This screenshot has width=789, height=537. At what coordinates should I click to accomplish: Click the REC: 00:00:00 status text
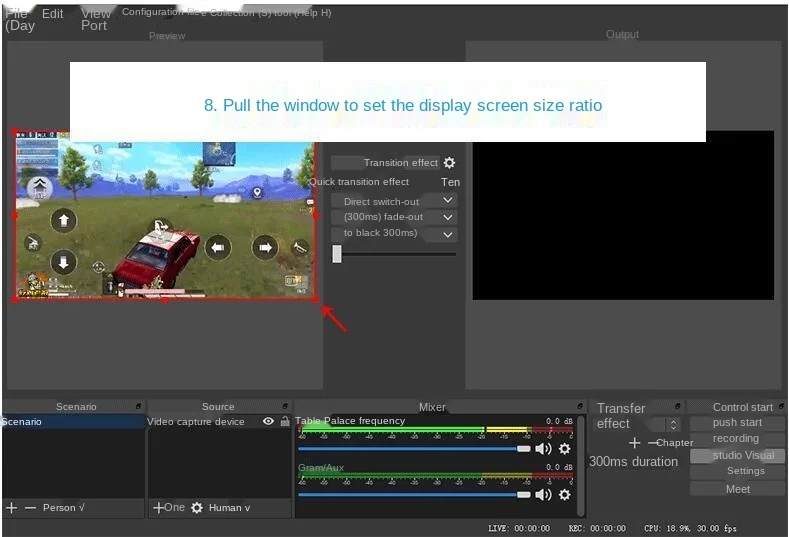[597, 528]
